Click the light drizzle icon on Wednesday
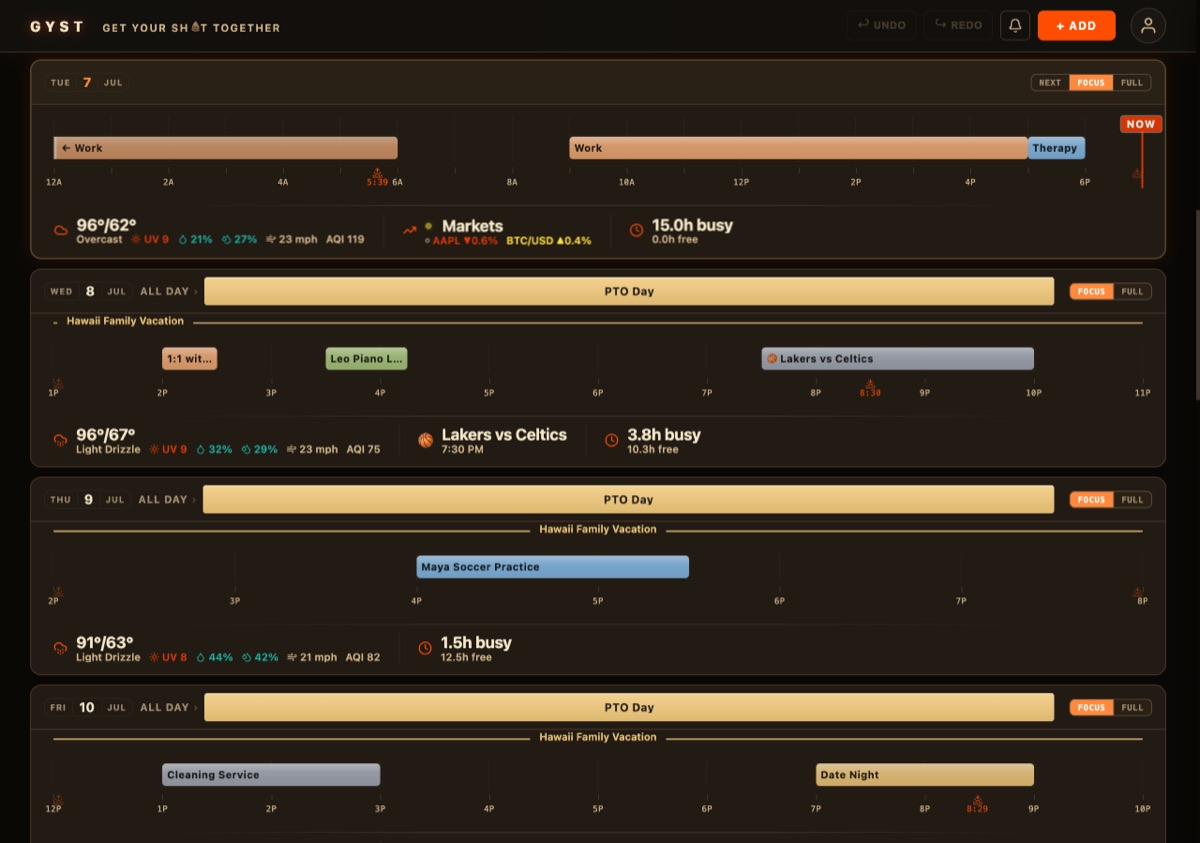 pyautogui.click(x=61, y=440)
